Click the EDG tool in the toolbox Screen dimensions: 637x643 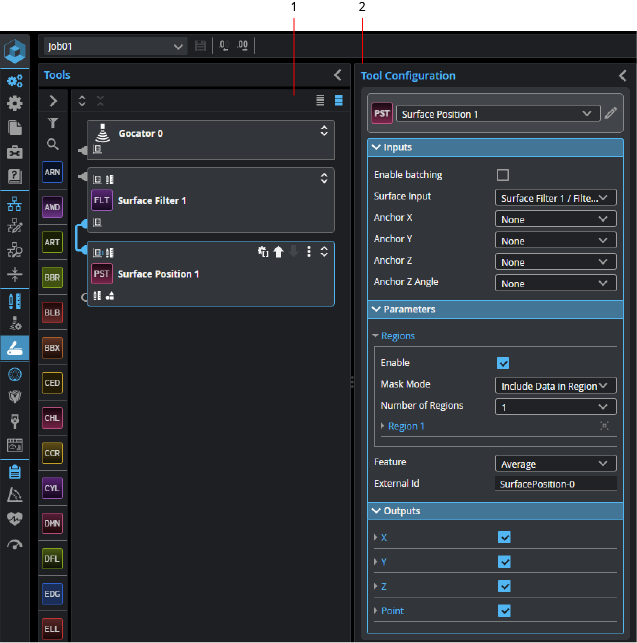[x=52, y=593]
